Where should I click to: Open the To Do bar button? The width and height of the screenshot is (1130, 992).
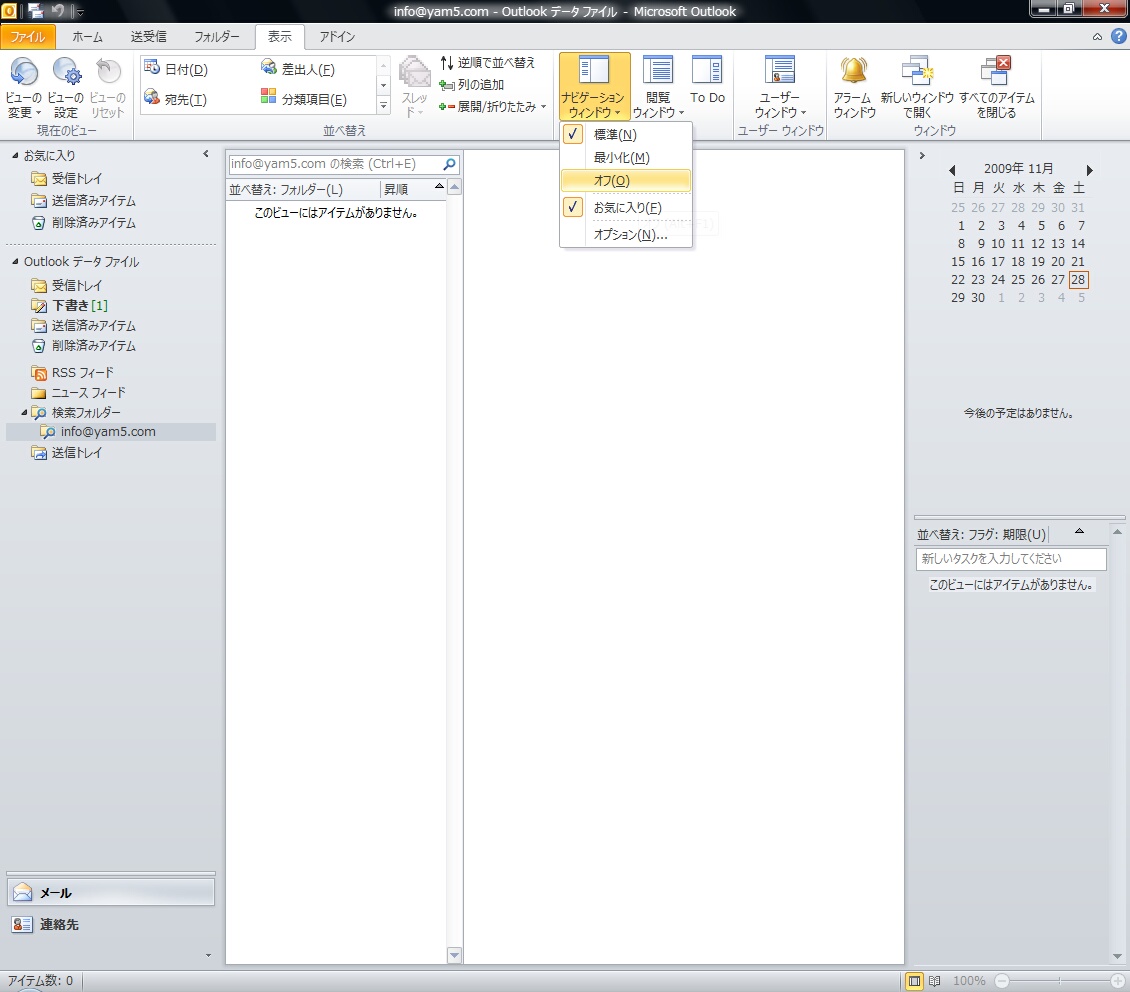pos(707,79)
